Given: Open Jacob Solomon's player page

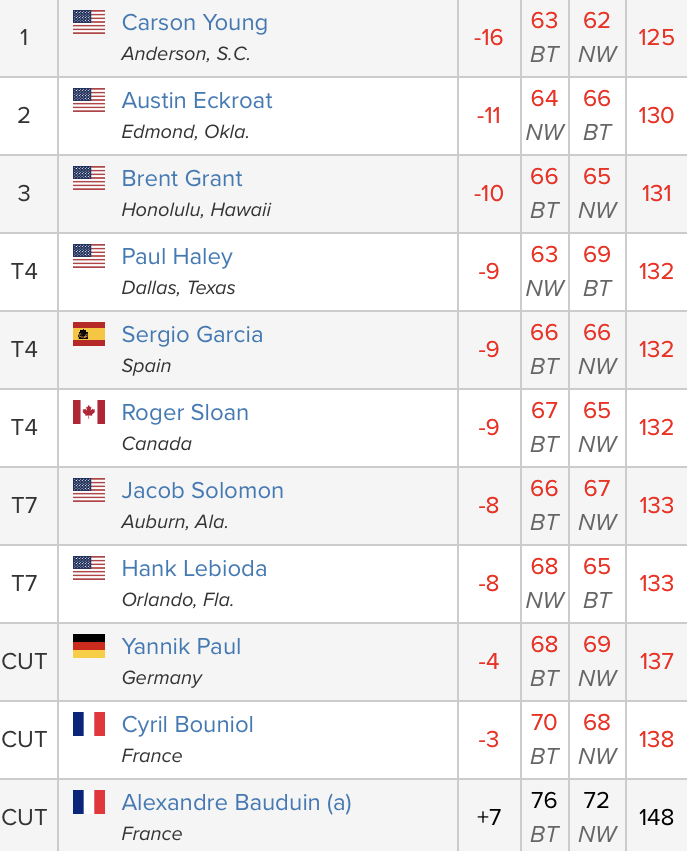Looking at the screenshot, I should [202, 490].
